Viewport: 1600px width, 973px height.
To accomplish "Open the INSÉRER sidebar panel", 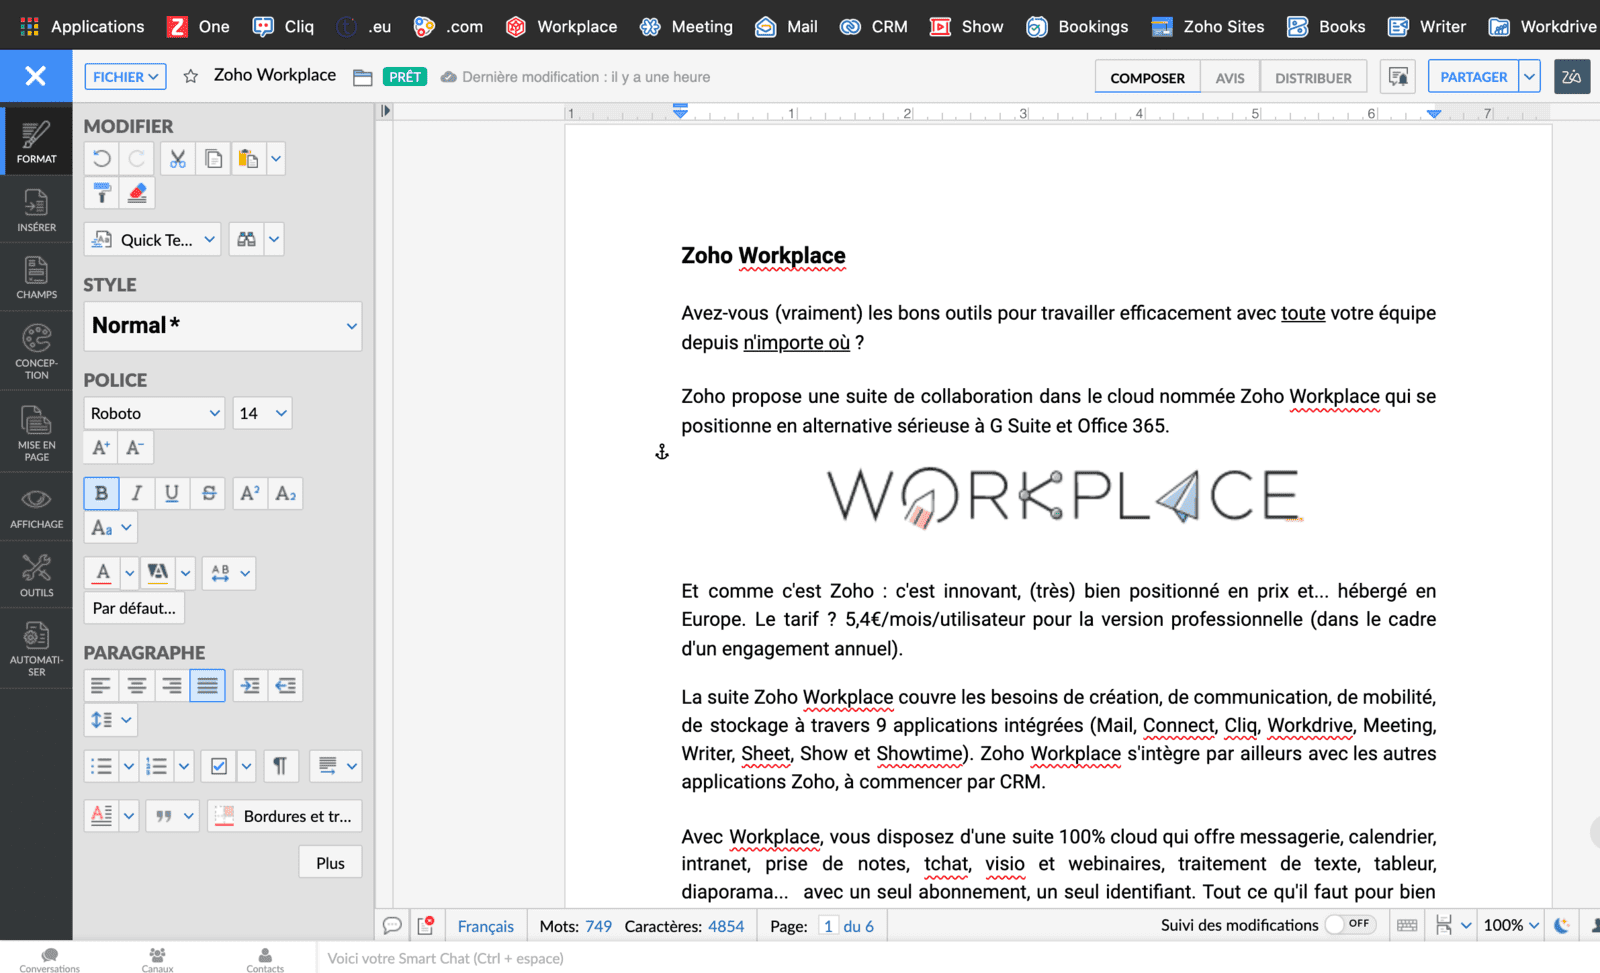I will (36, 211).
